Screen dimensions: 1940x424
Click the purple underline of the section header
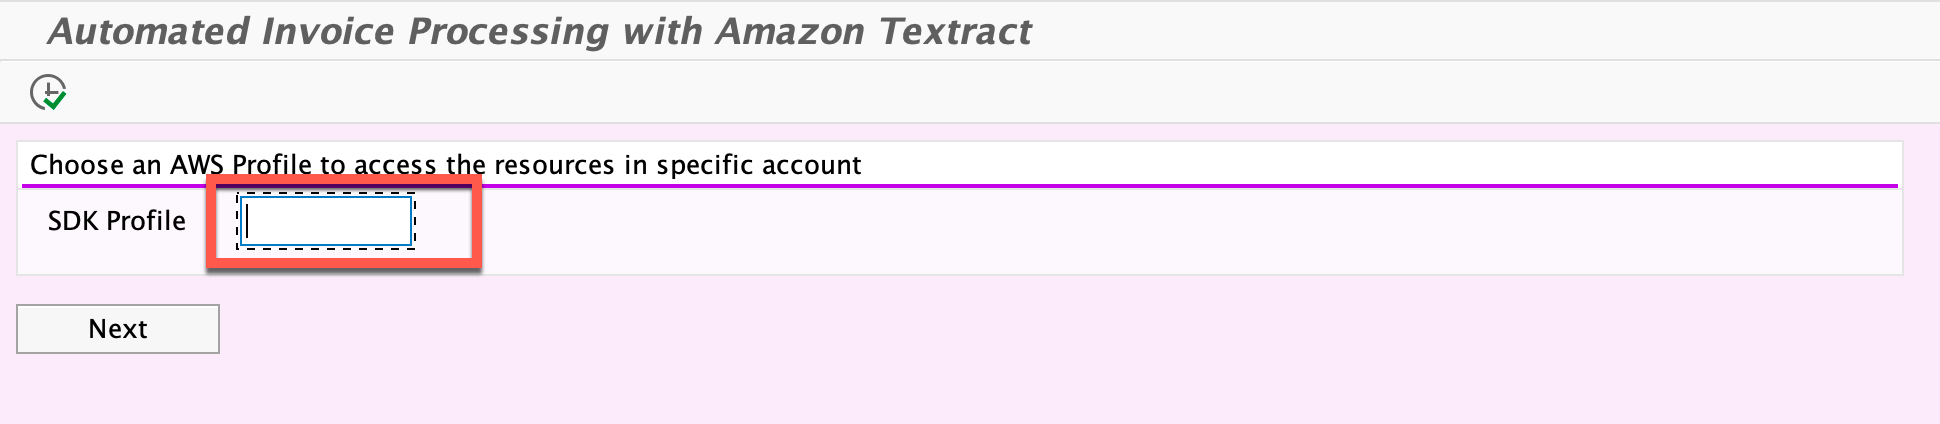(960, 185)
